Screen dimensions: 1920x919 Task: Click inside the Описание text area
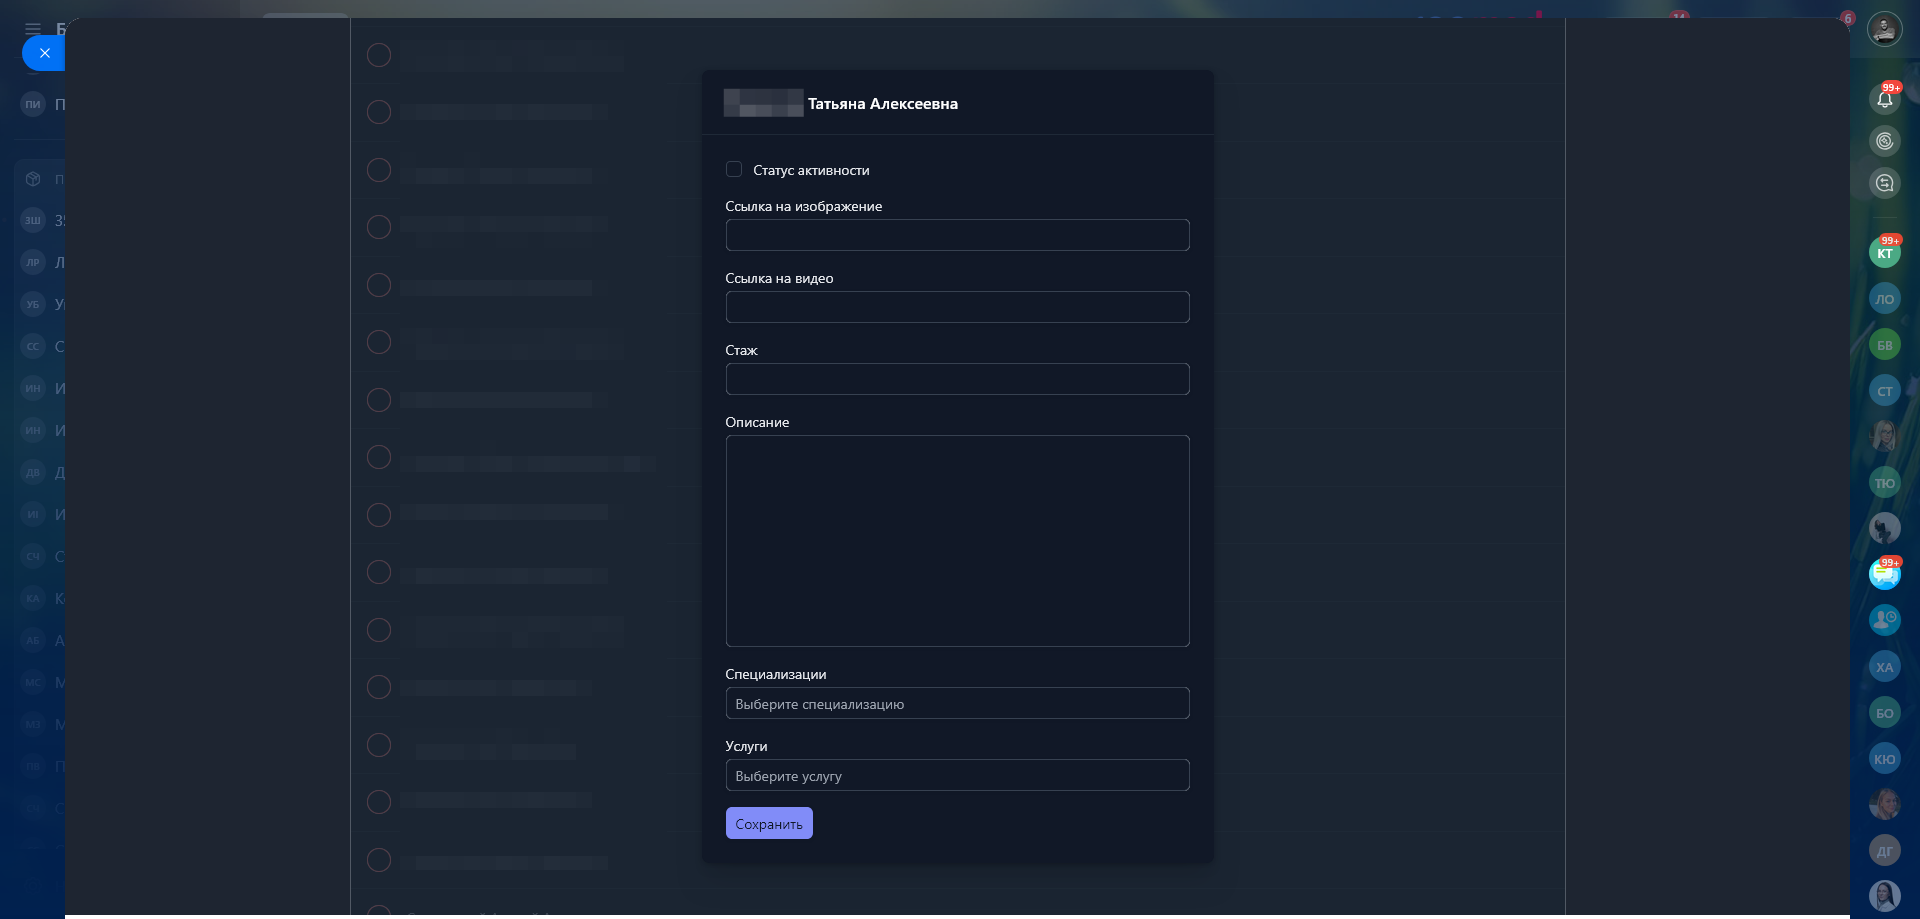pyautogui.click(x=957, y=541)
